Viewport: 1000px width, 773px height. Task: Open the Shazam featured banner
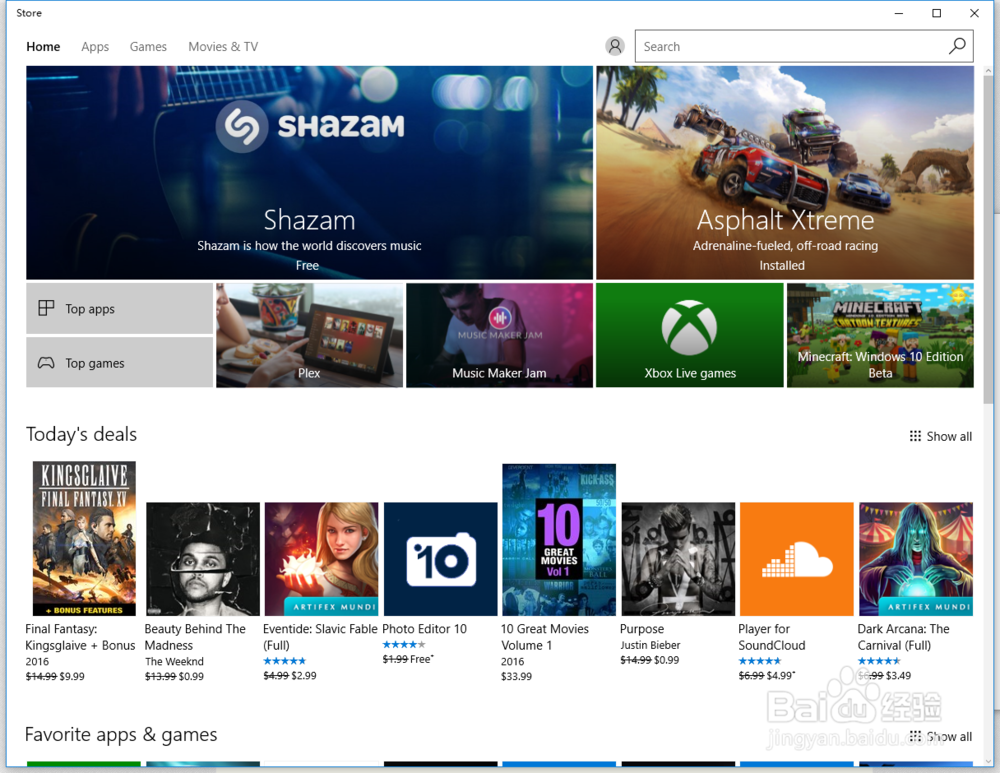click(309, 172)
